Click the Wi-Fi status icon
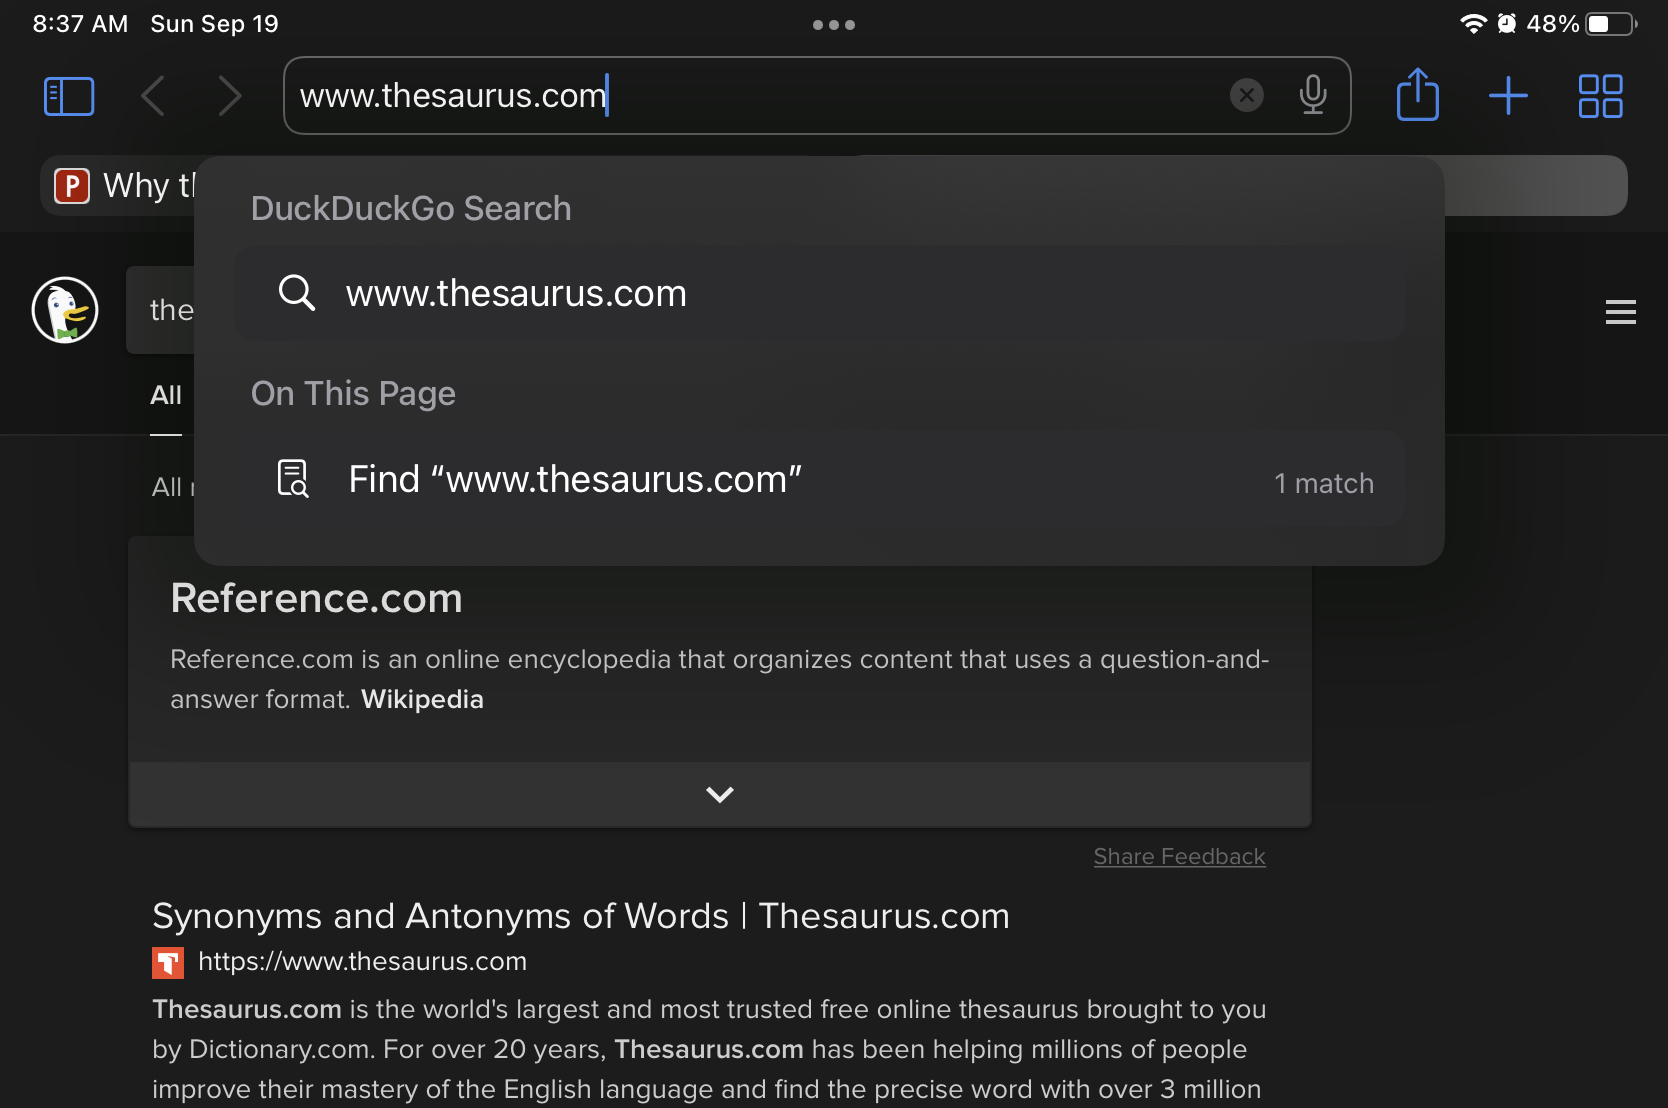This screenshot has width=1668, height=1108. point(1473,24)
